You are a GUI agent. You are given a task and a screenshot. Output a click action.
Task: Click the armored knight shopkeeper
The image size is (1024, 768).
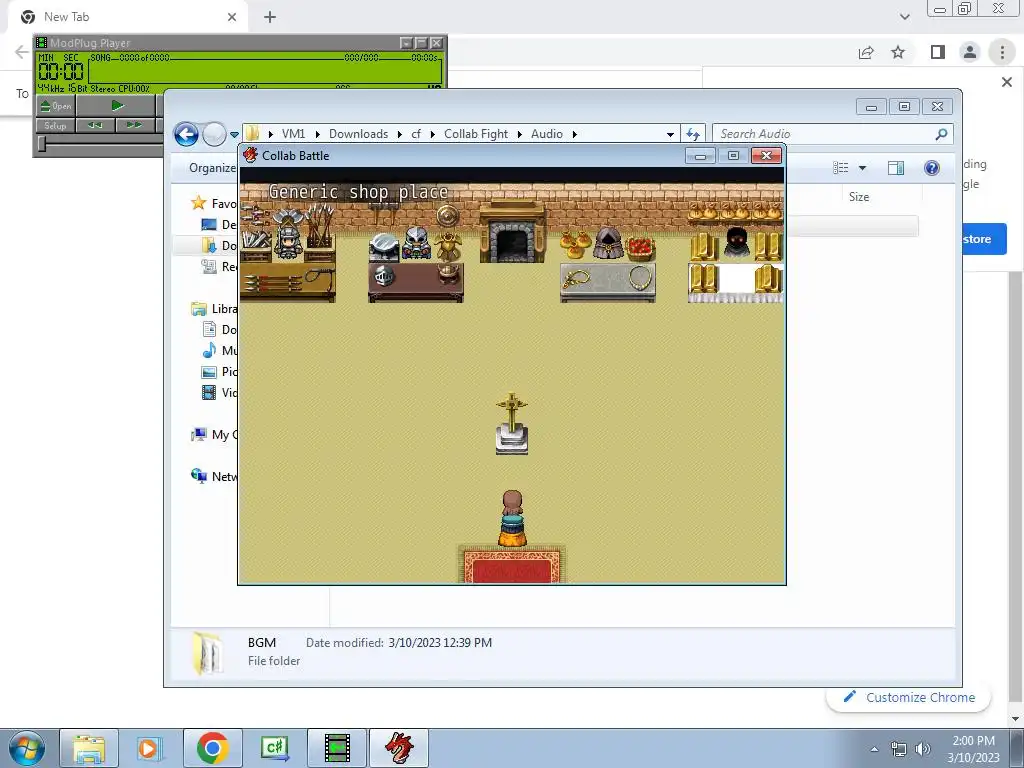(287, 241)
